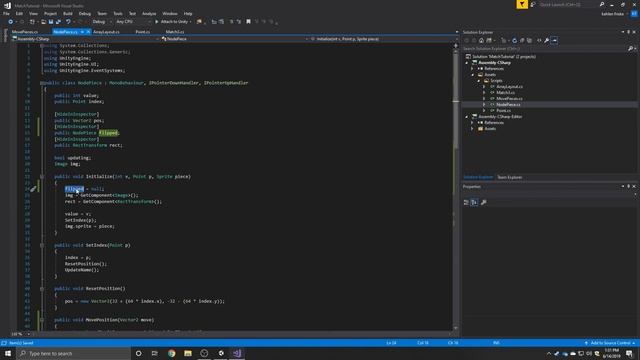Toggle Preview Selected Items in Solution Explorer
The image size is (640, 360).
554,40
